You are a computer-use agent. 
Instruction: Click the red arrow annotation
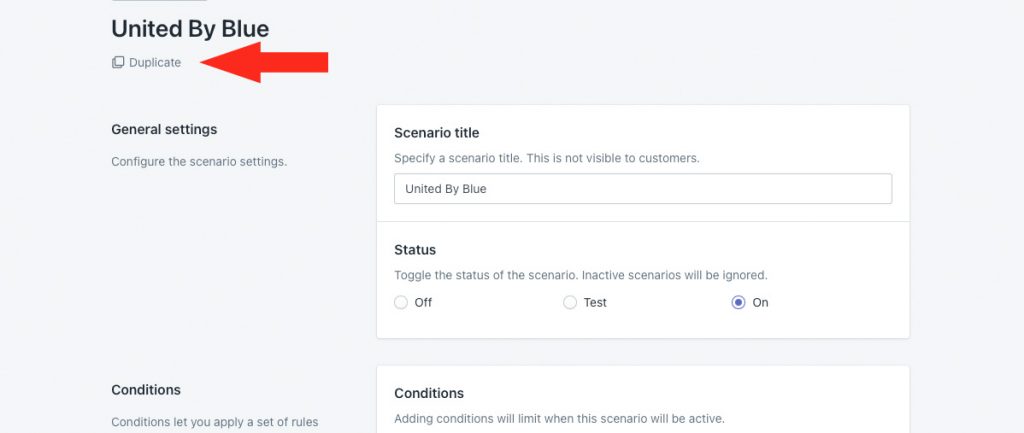(x=264, y=62)
